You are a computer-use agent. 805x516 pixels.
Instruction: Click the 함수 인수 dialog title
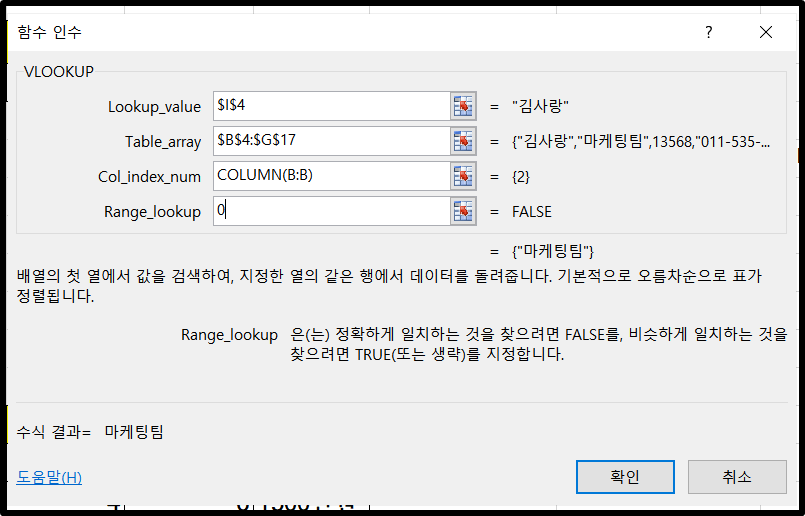tap(49, 32)
